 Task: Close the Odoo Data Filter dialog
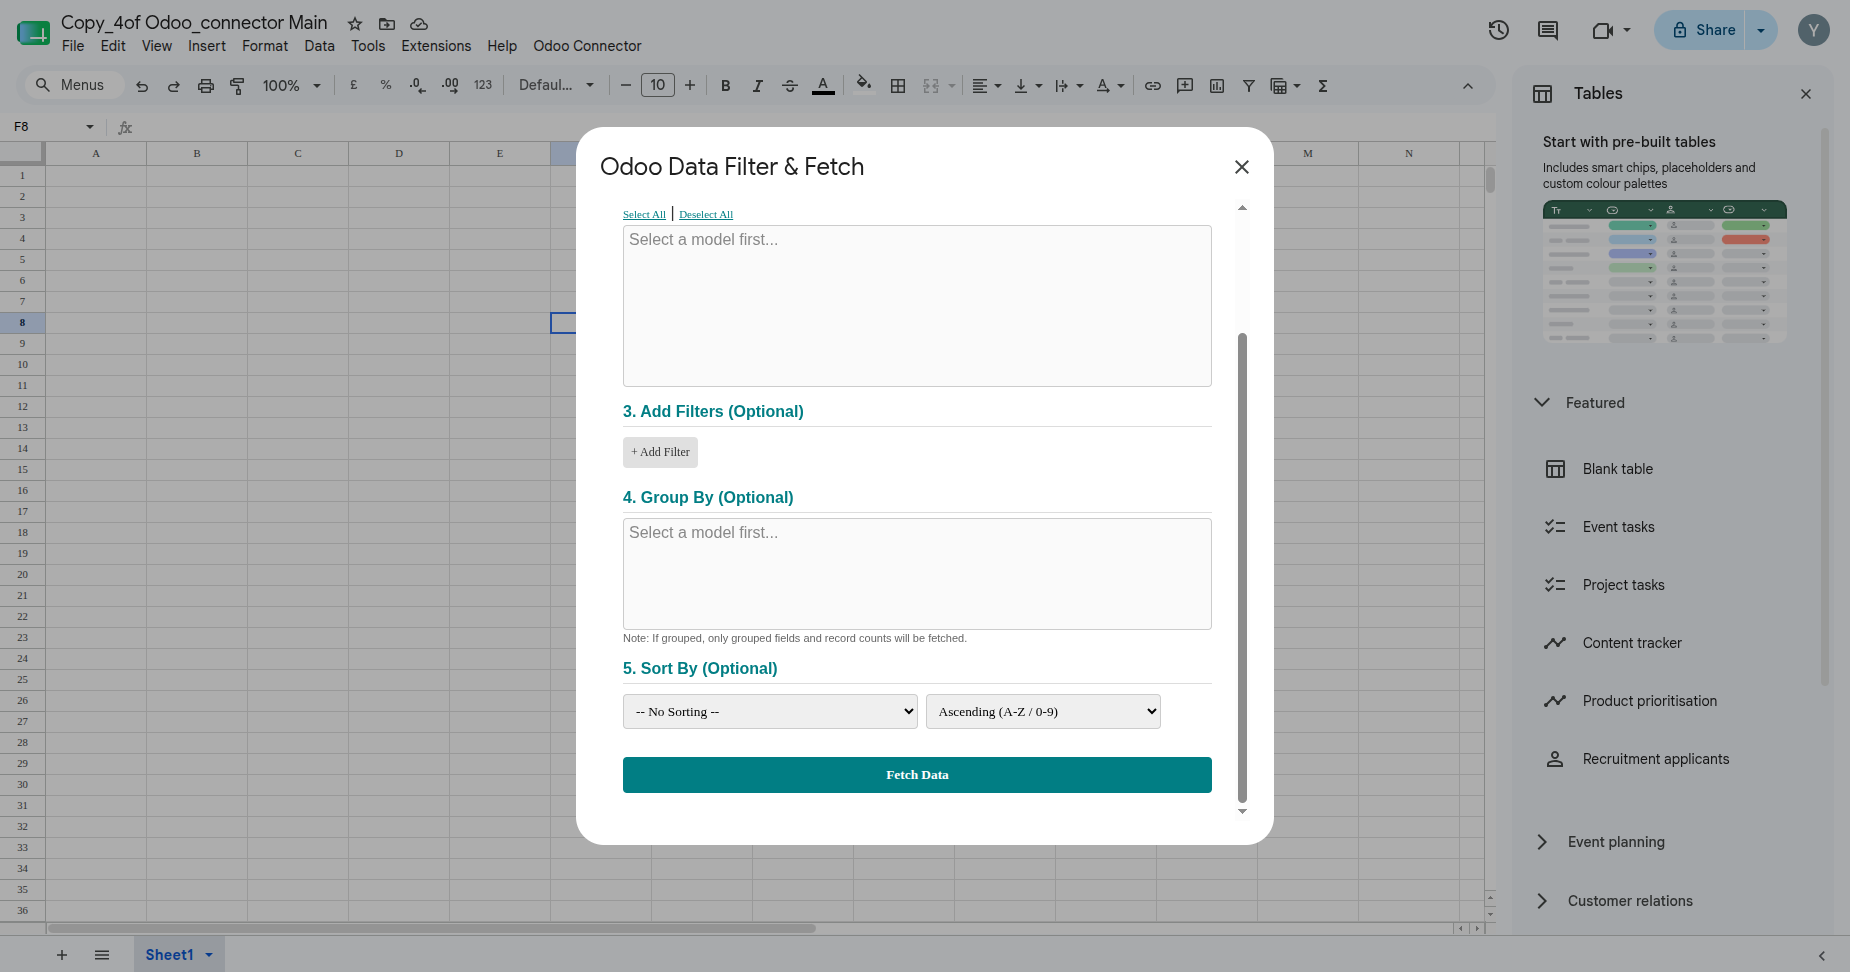[1242, 167]
